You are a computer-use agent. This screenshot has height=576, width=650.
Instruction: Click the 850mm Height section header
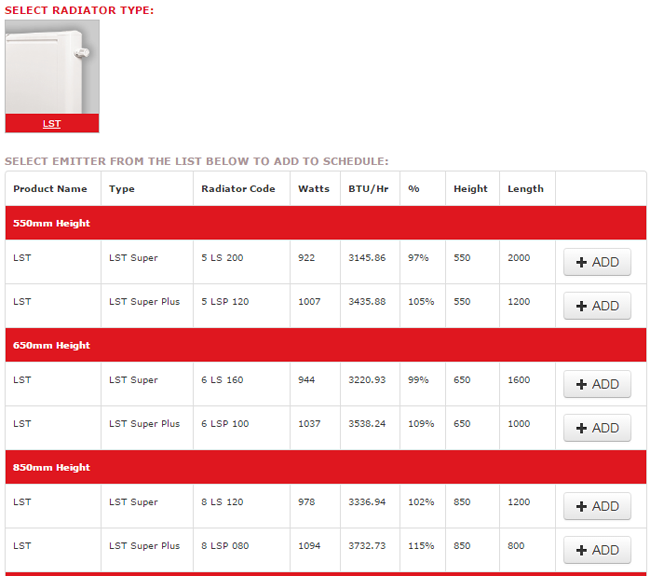(326, 467)
